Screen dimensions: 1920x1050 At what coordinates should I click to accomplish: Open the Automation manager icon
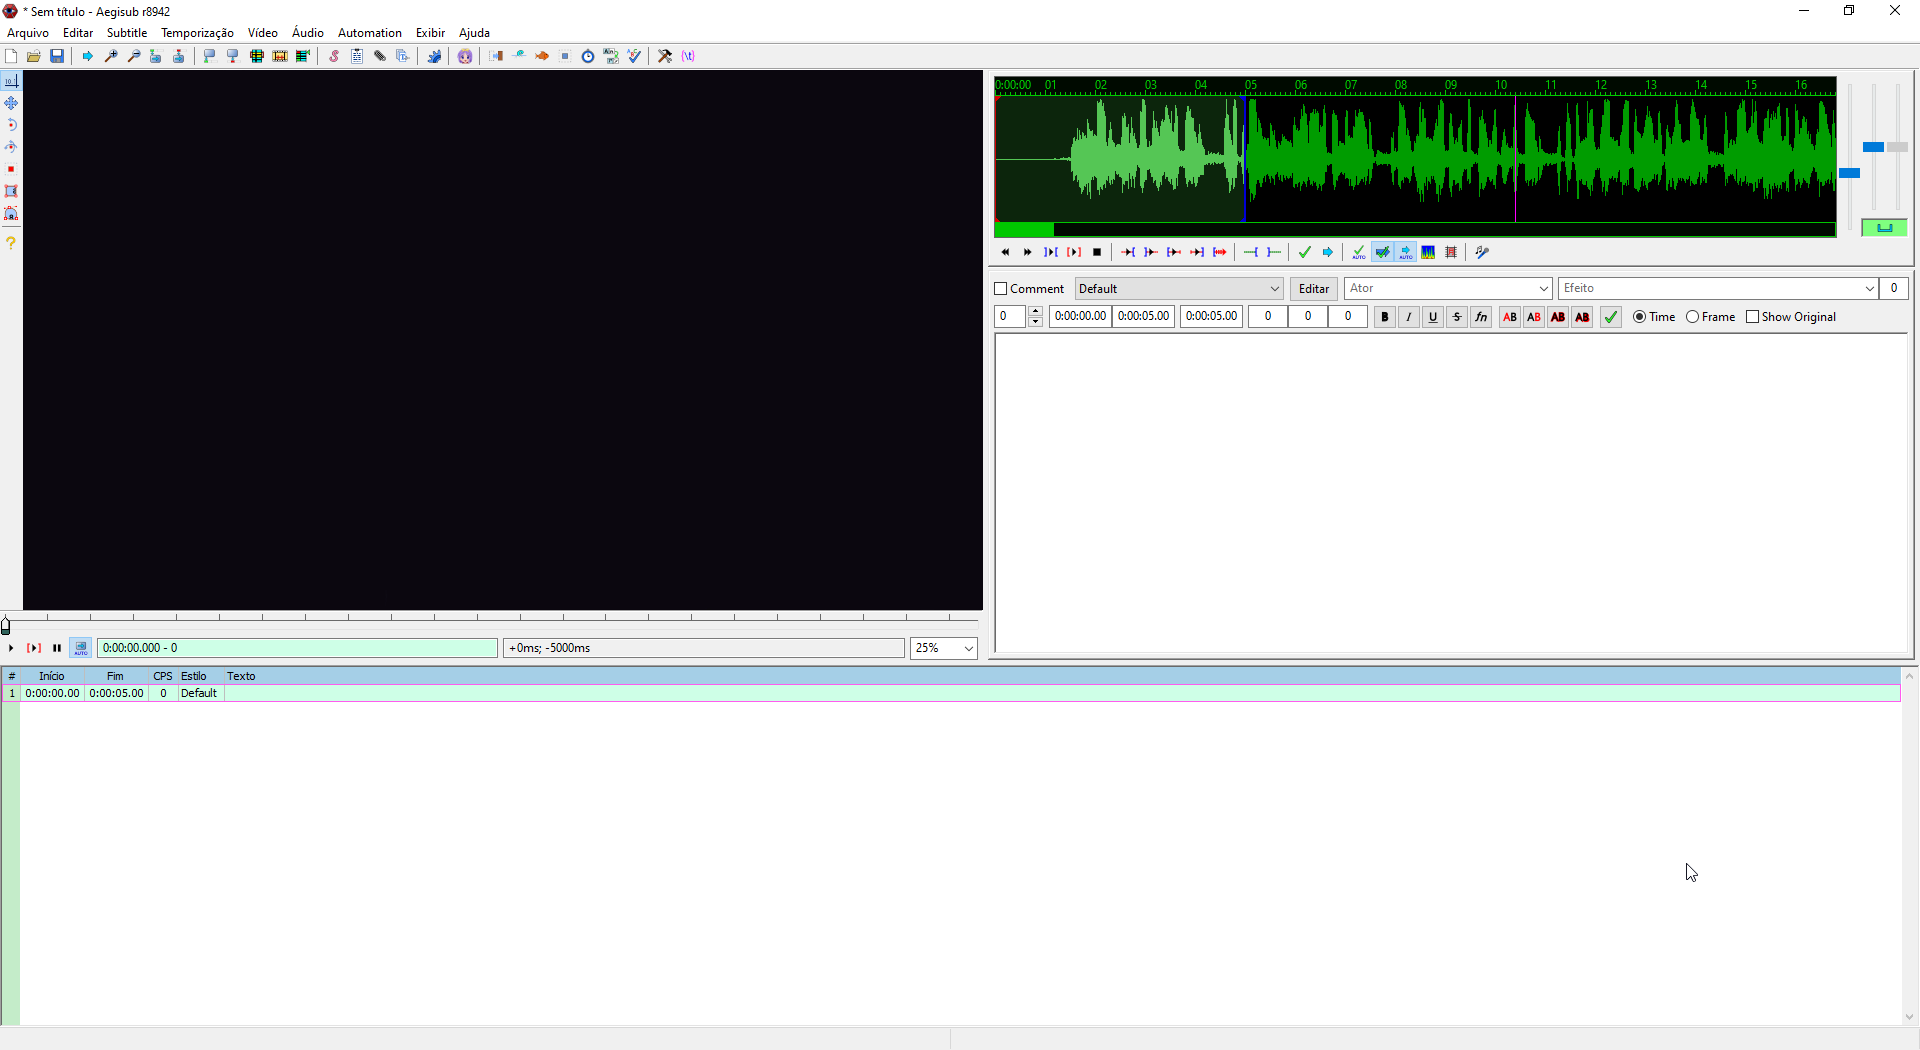click(x=434, y=56)
